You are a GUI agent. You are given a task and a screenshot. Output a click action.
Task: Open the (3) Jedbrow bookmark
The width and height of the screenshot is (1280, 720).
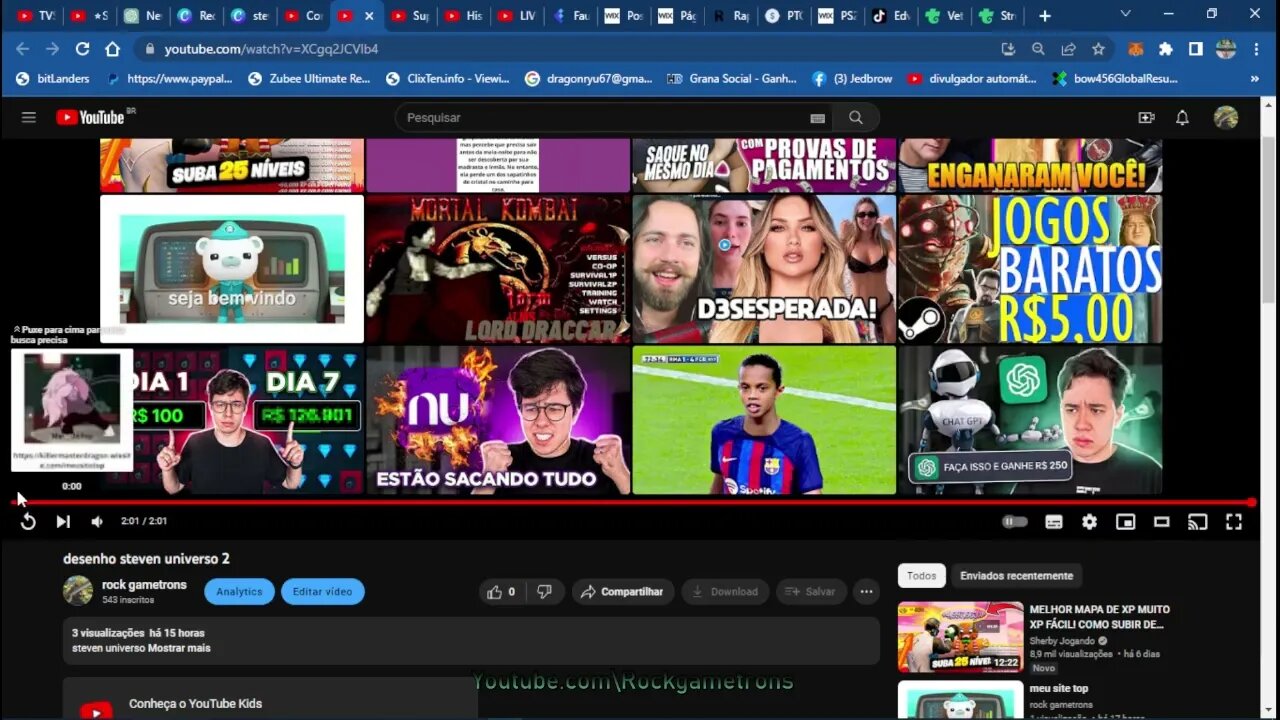coord(852,78)
